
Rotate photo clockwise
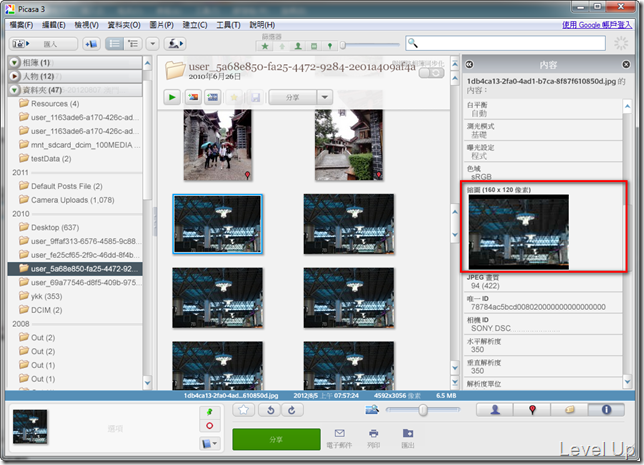pyautogui.click(x=292, y=410)
